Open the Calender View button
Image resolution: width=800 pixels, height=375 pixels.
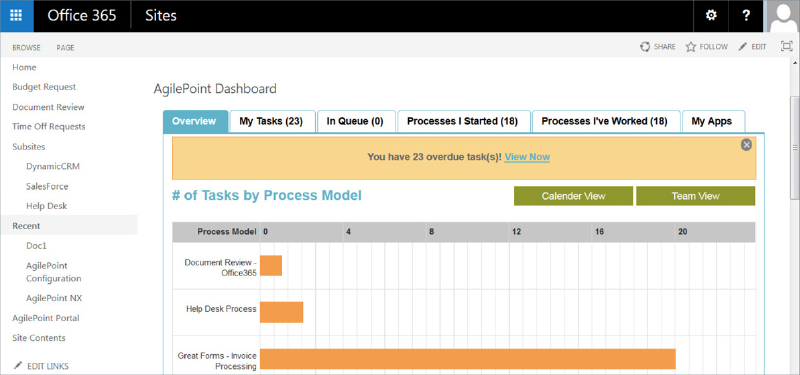click(573, 196)
